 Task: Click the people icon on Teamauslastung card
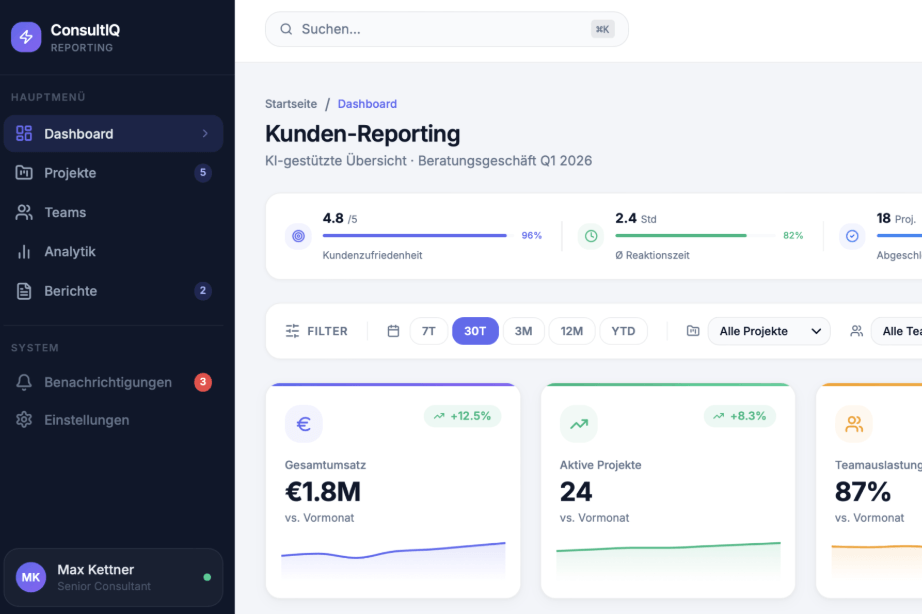click(x=853, y=424)
